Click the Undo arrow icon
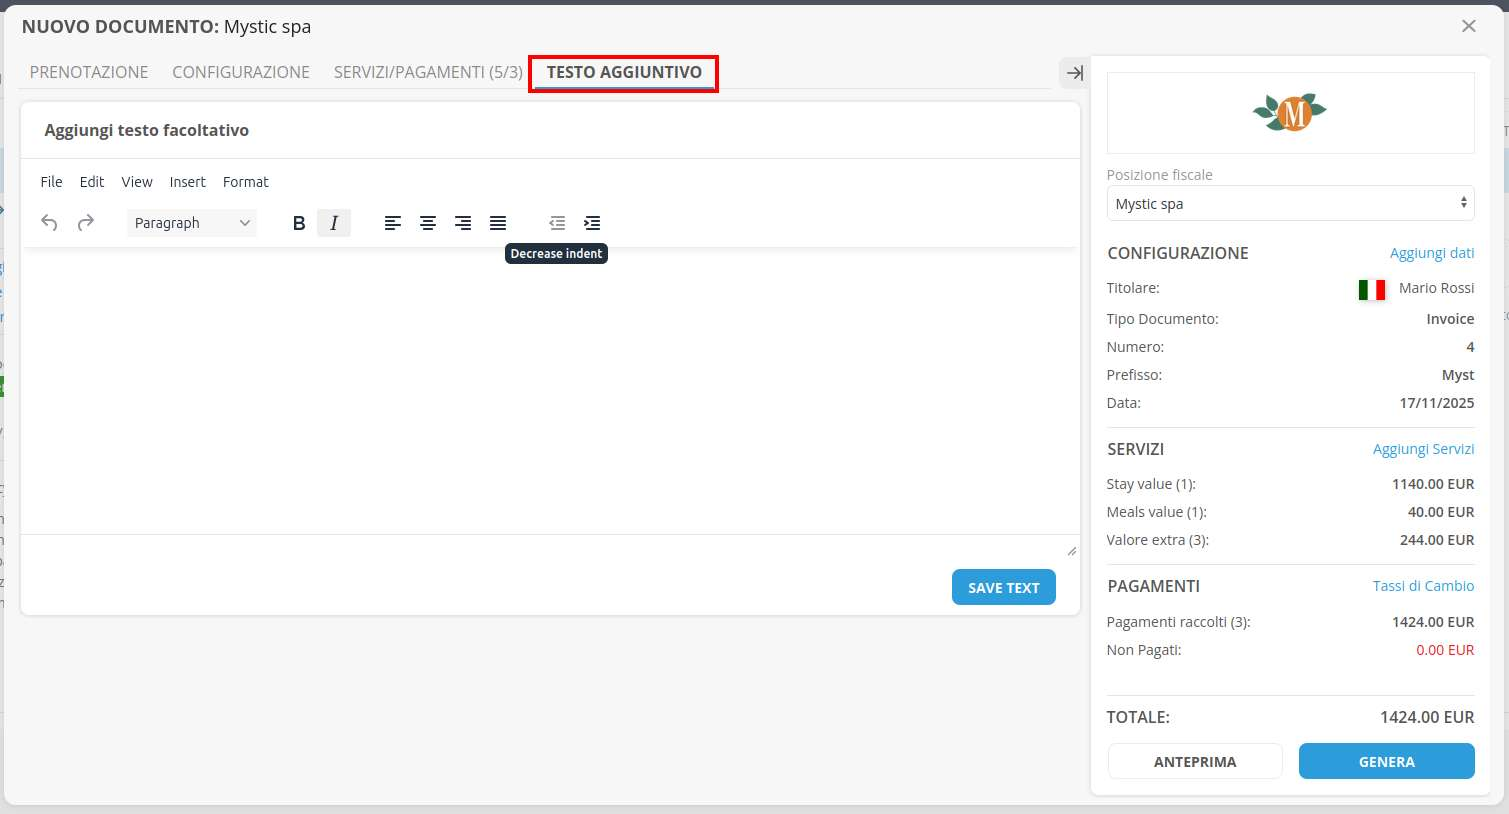 point(49,223)
